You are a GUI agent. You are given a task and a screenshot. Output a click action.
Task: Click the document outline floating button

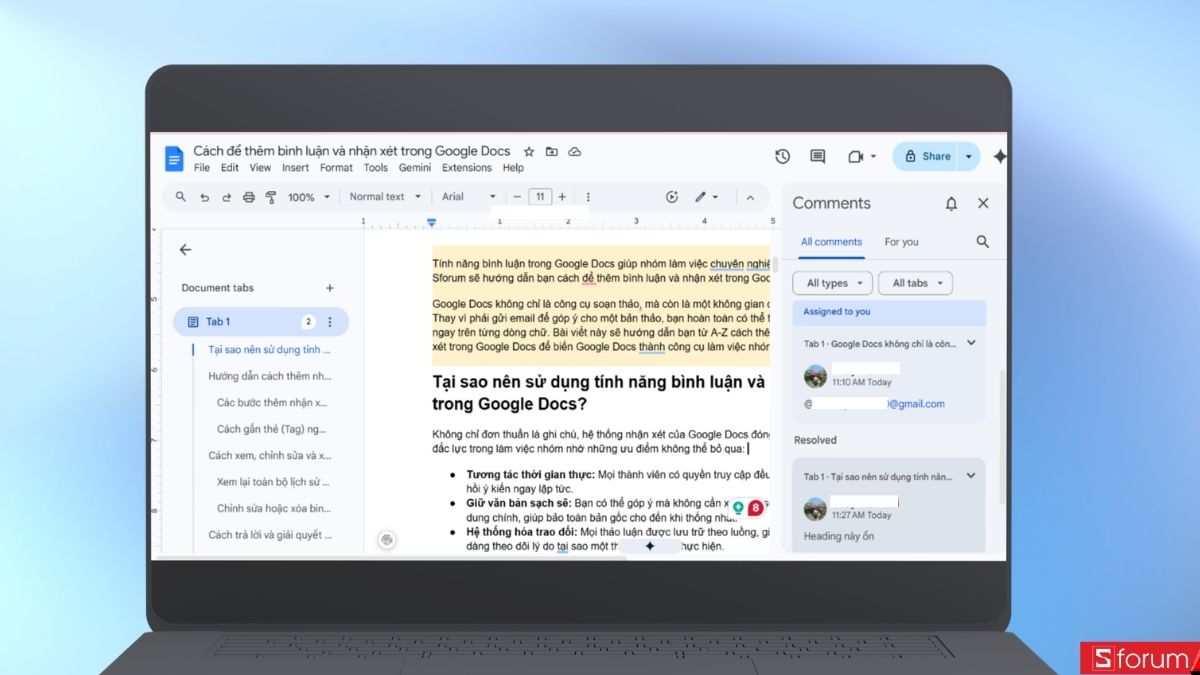click(x=387, y=540)
